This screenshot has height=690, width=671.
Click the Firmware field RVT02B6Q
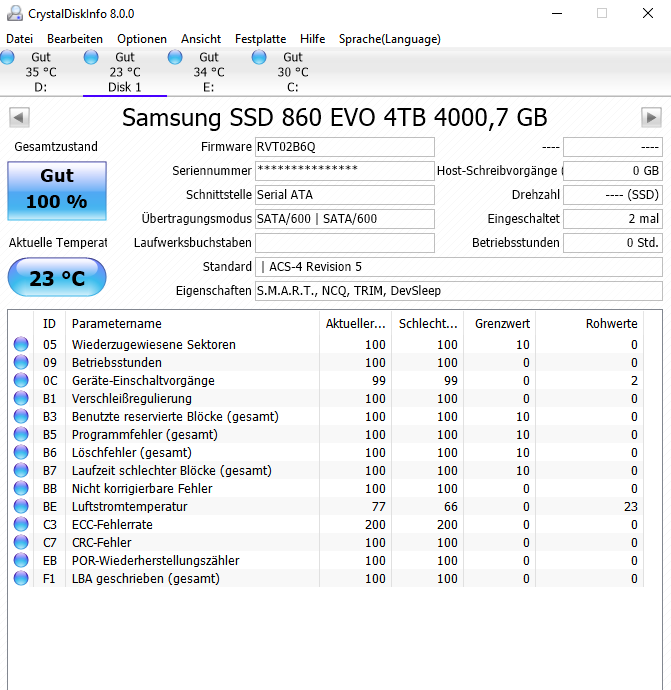345,147
